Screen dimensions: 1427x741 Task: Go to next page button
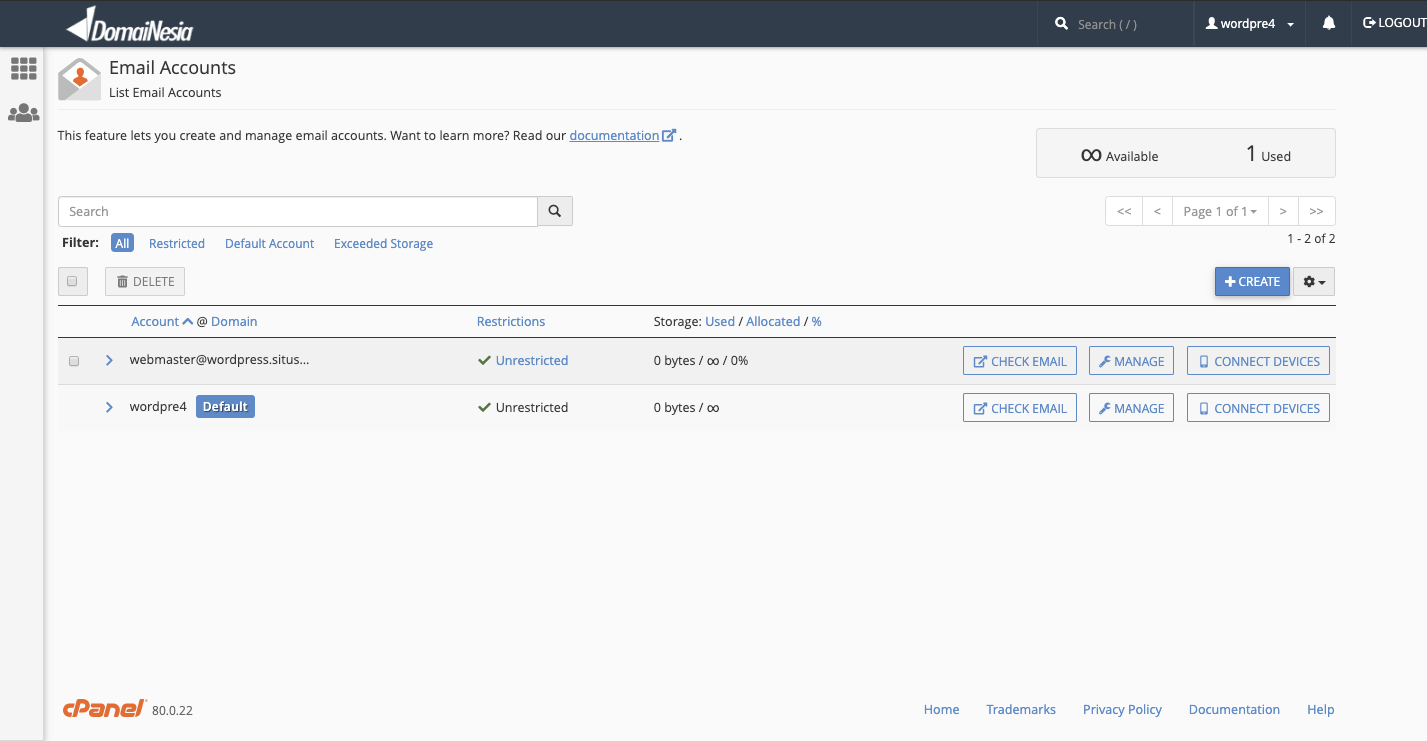click(1283, 211)
